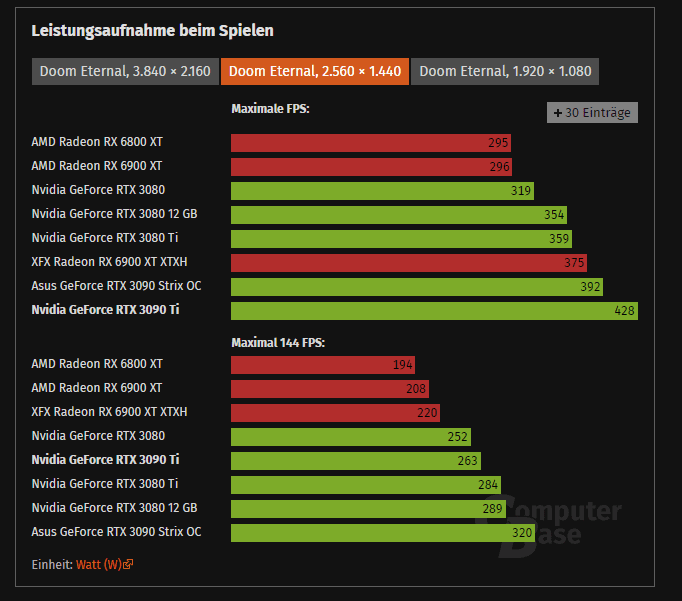The height and width of the screenshot is (601, 682).
Task: Select the 319 bar for RTX 3080
Action: pos(382,191)
